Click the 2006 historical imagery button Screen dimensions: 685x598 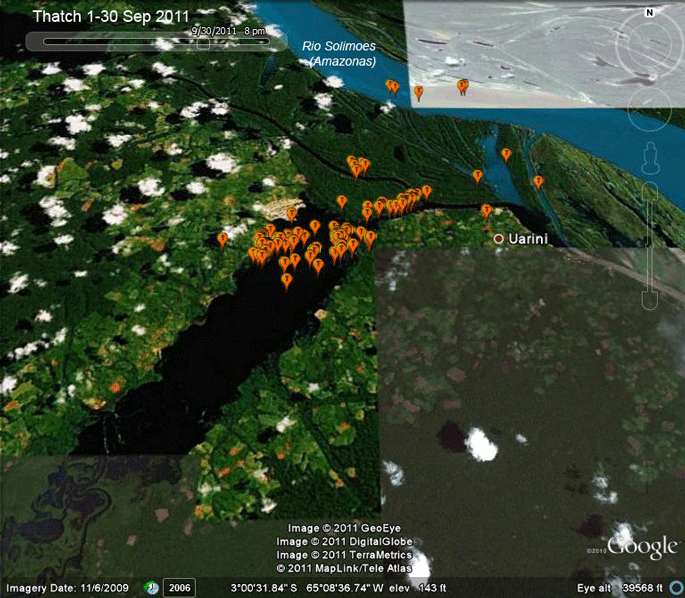180,588
